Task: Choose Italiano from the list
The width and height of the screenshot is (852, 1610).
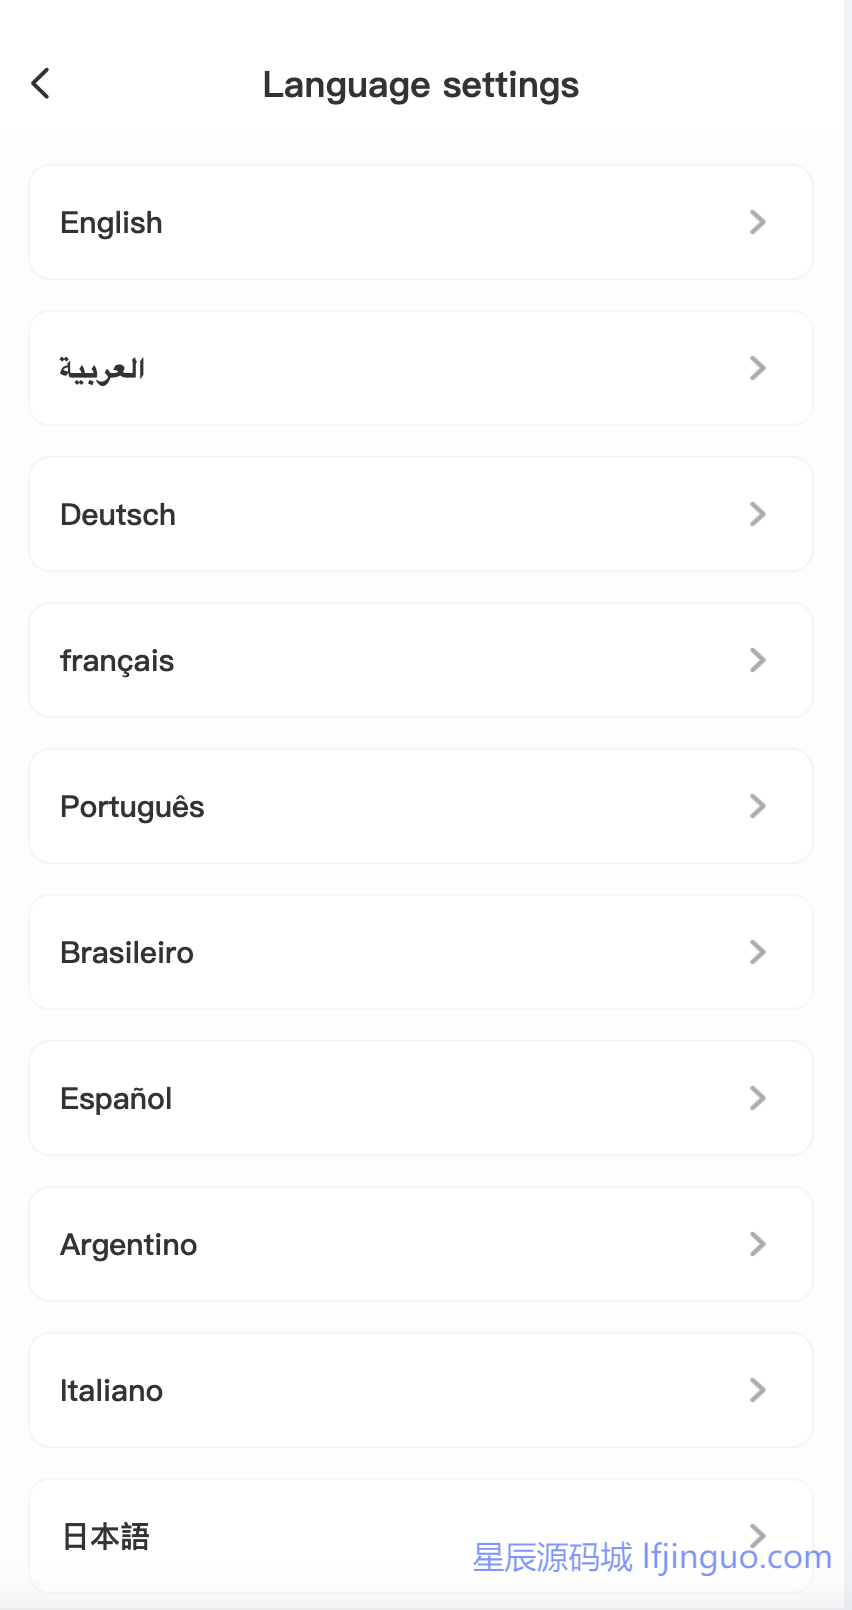Action: click(111, 1390)
